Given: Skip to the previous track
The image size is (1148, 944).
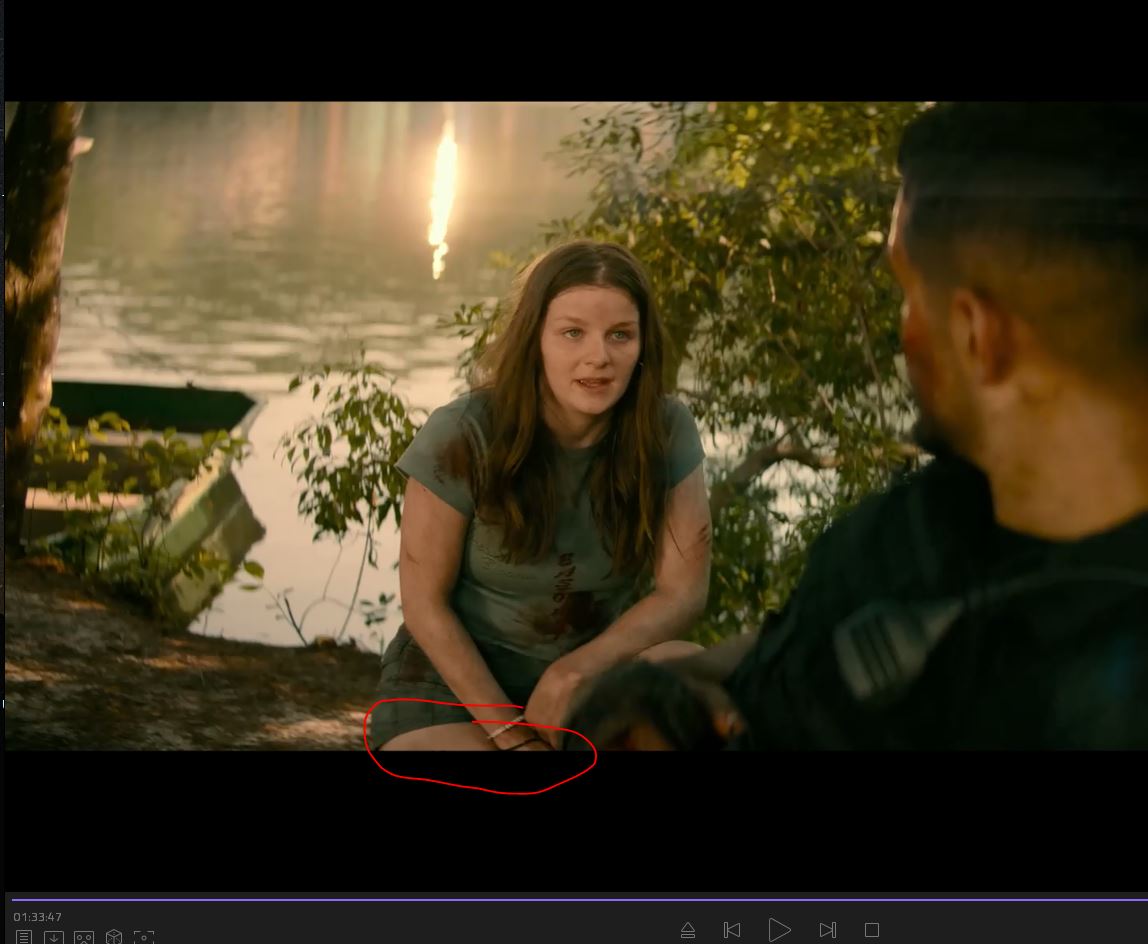Looking at the screenshot, I should (732, 930).
